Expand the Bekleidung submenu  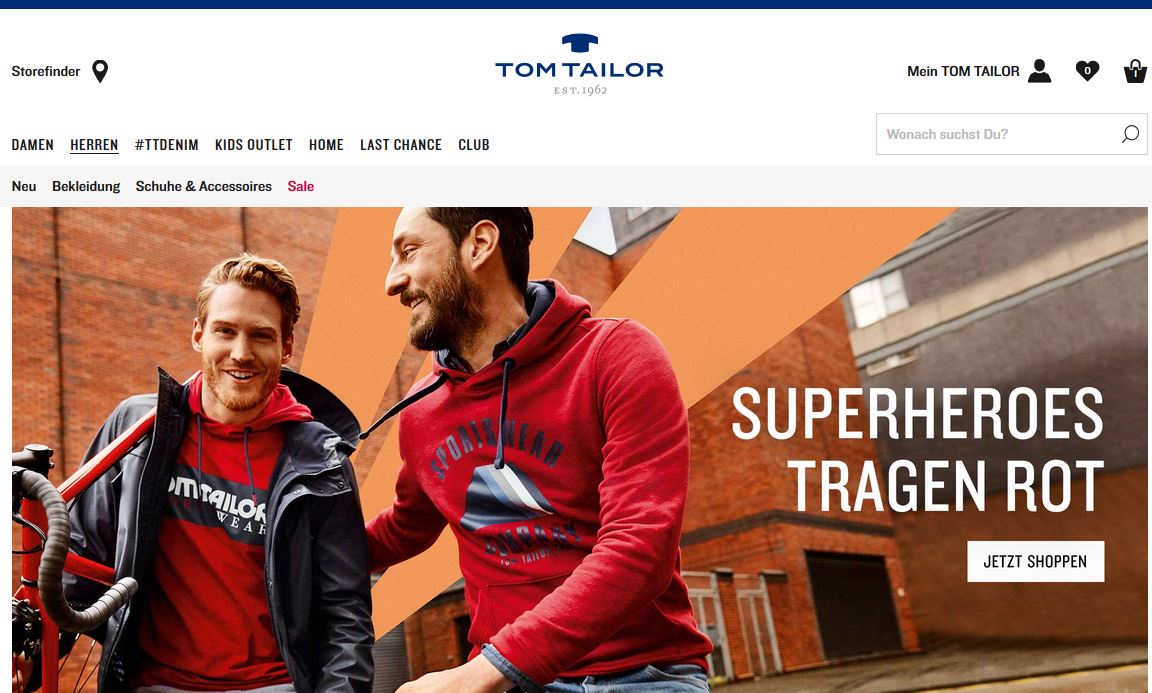coord(86,186)
